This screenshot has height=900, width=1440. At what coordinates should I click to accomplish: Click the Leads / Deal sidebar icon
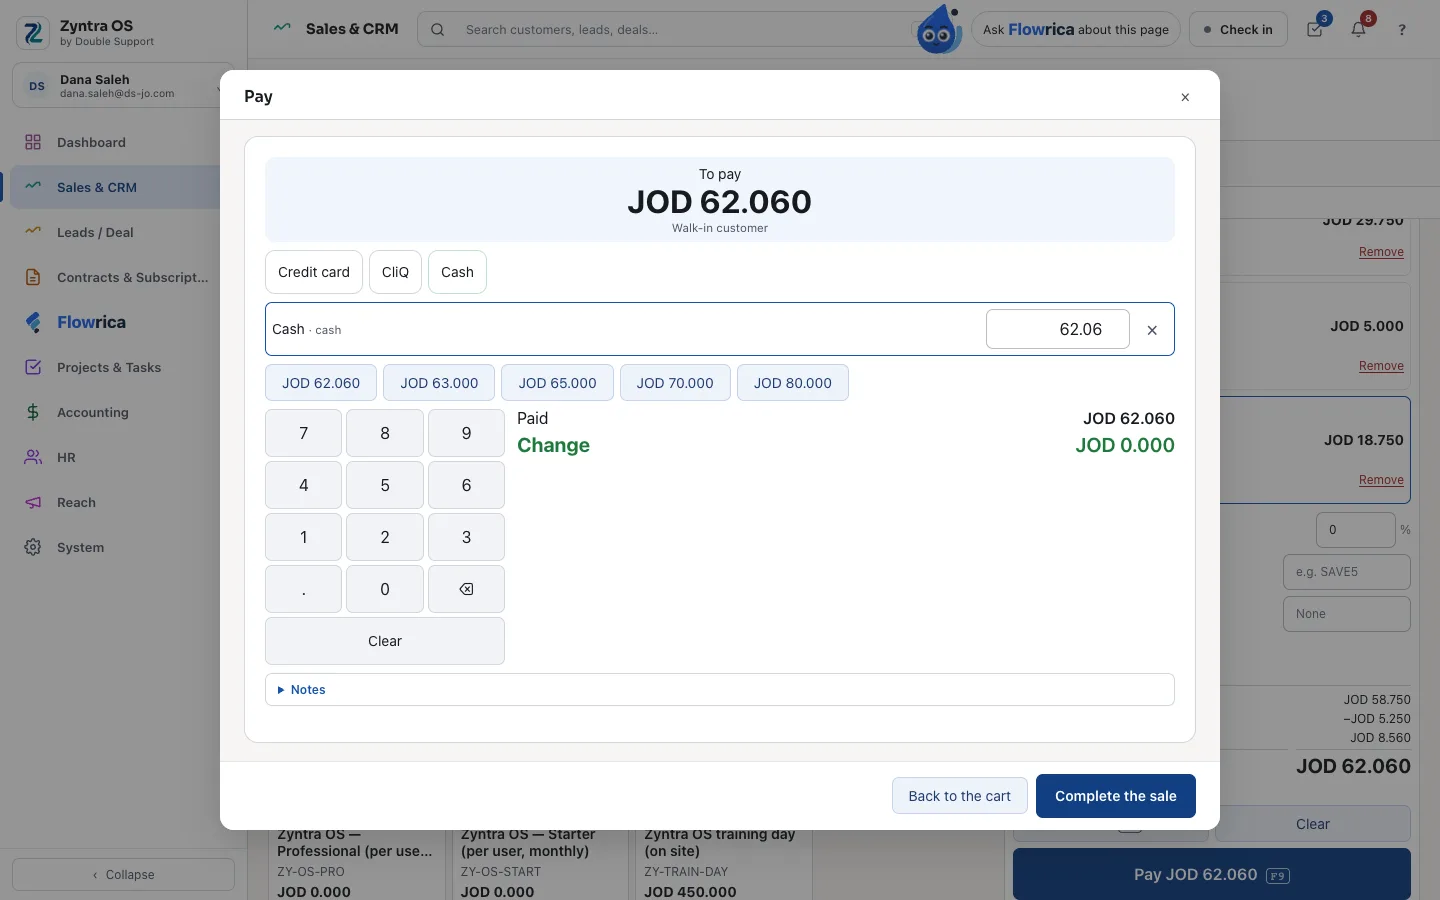(x=33, y=232)
